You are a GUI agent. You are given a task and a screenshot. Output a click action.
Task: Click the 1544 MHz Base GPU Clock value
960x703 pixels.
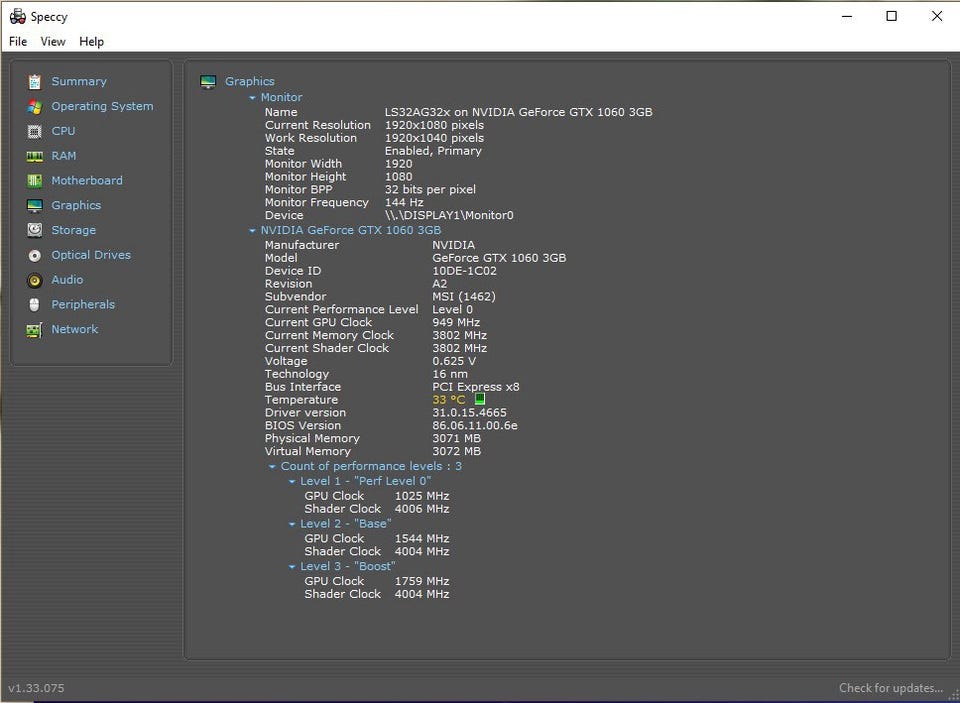tap(422, 538)
